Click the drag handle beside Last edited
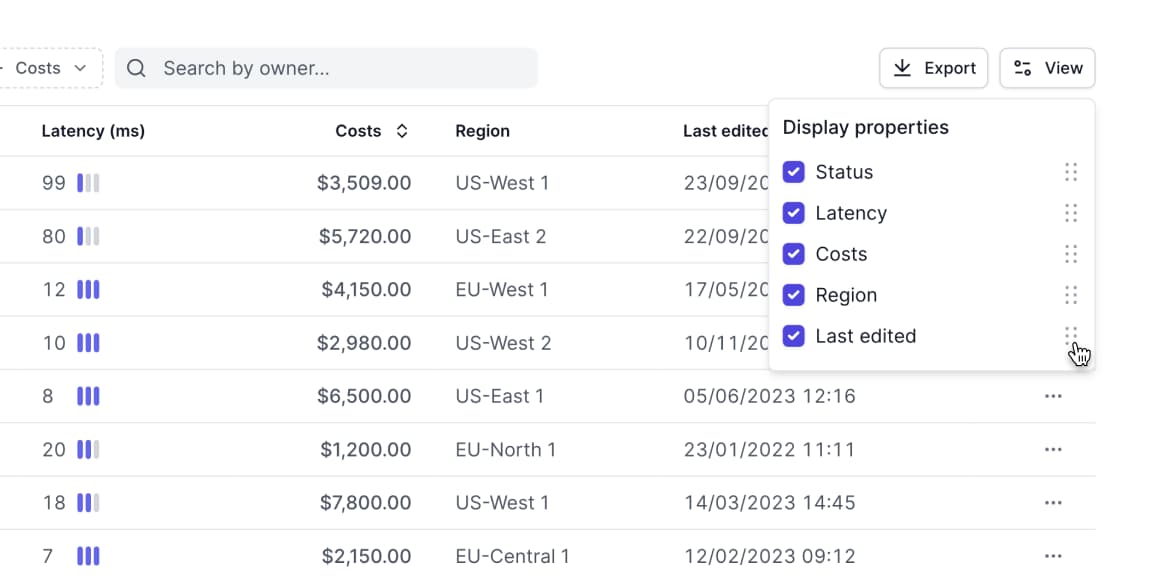1152x576 pixels. point(1071,336)
